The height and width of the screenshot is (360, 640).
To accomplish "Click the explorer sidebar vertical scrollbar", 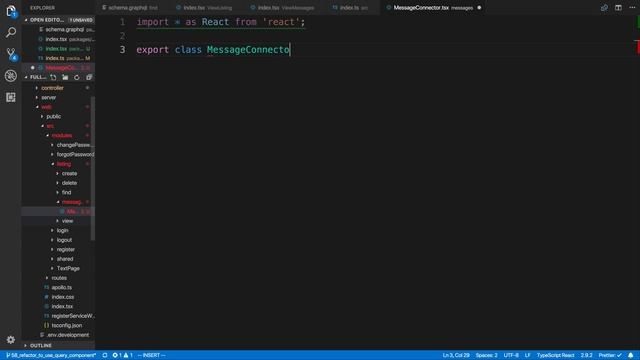I will coord(93,168).
